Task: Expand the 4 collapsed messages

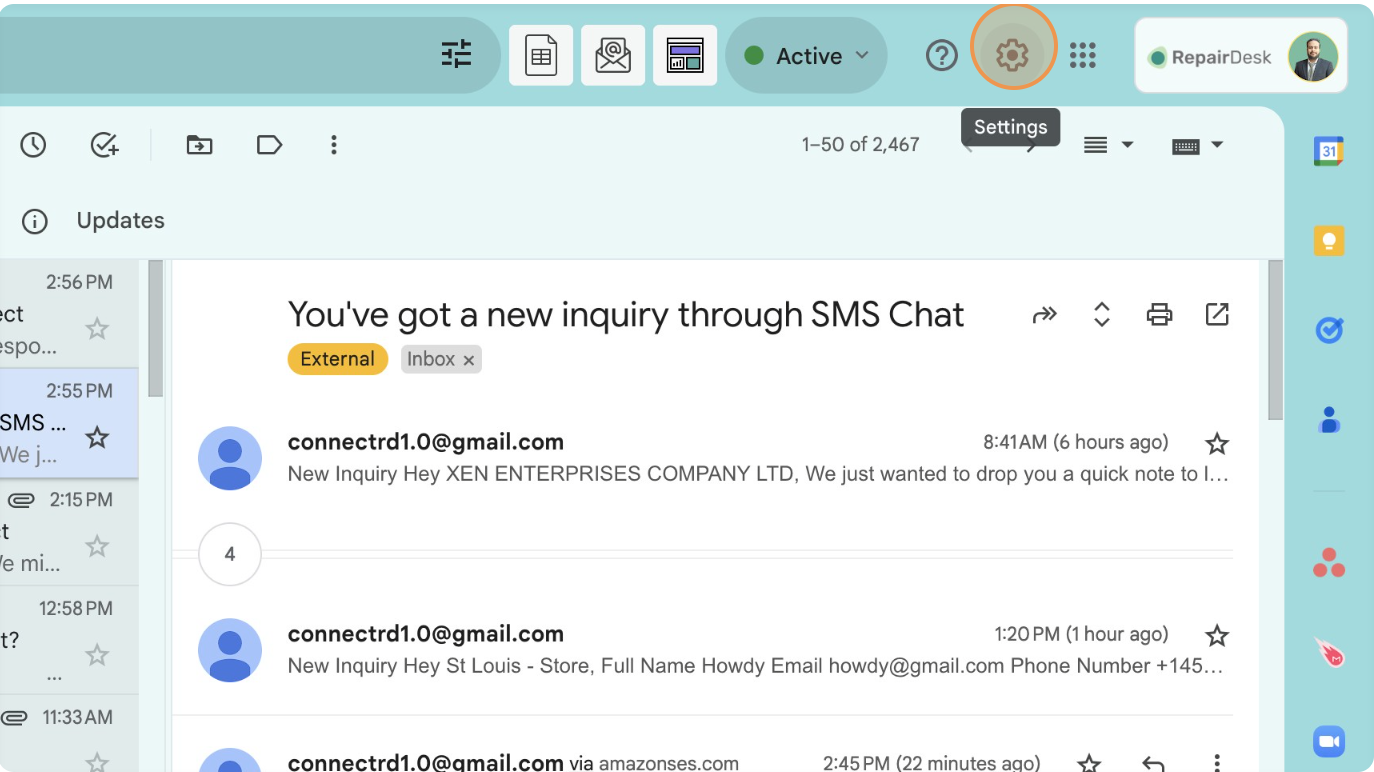Action: pos(230,554)
